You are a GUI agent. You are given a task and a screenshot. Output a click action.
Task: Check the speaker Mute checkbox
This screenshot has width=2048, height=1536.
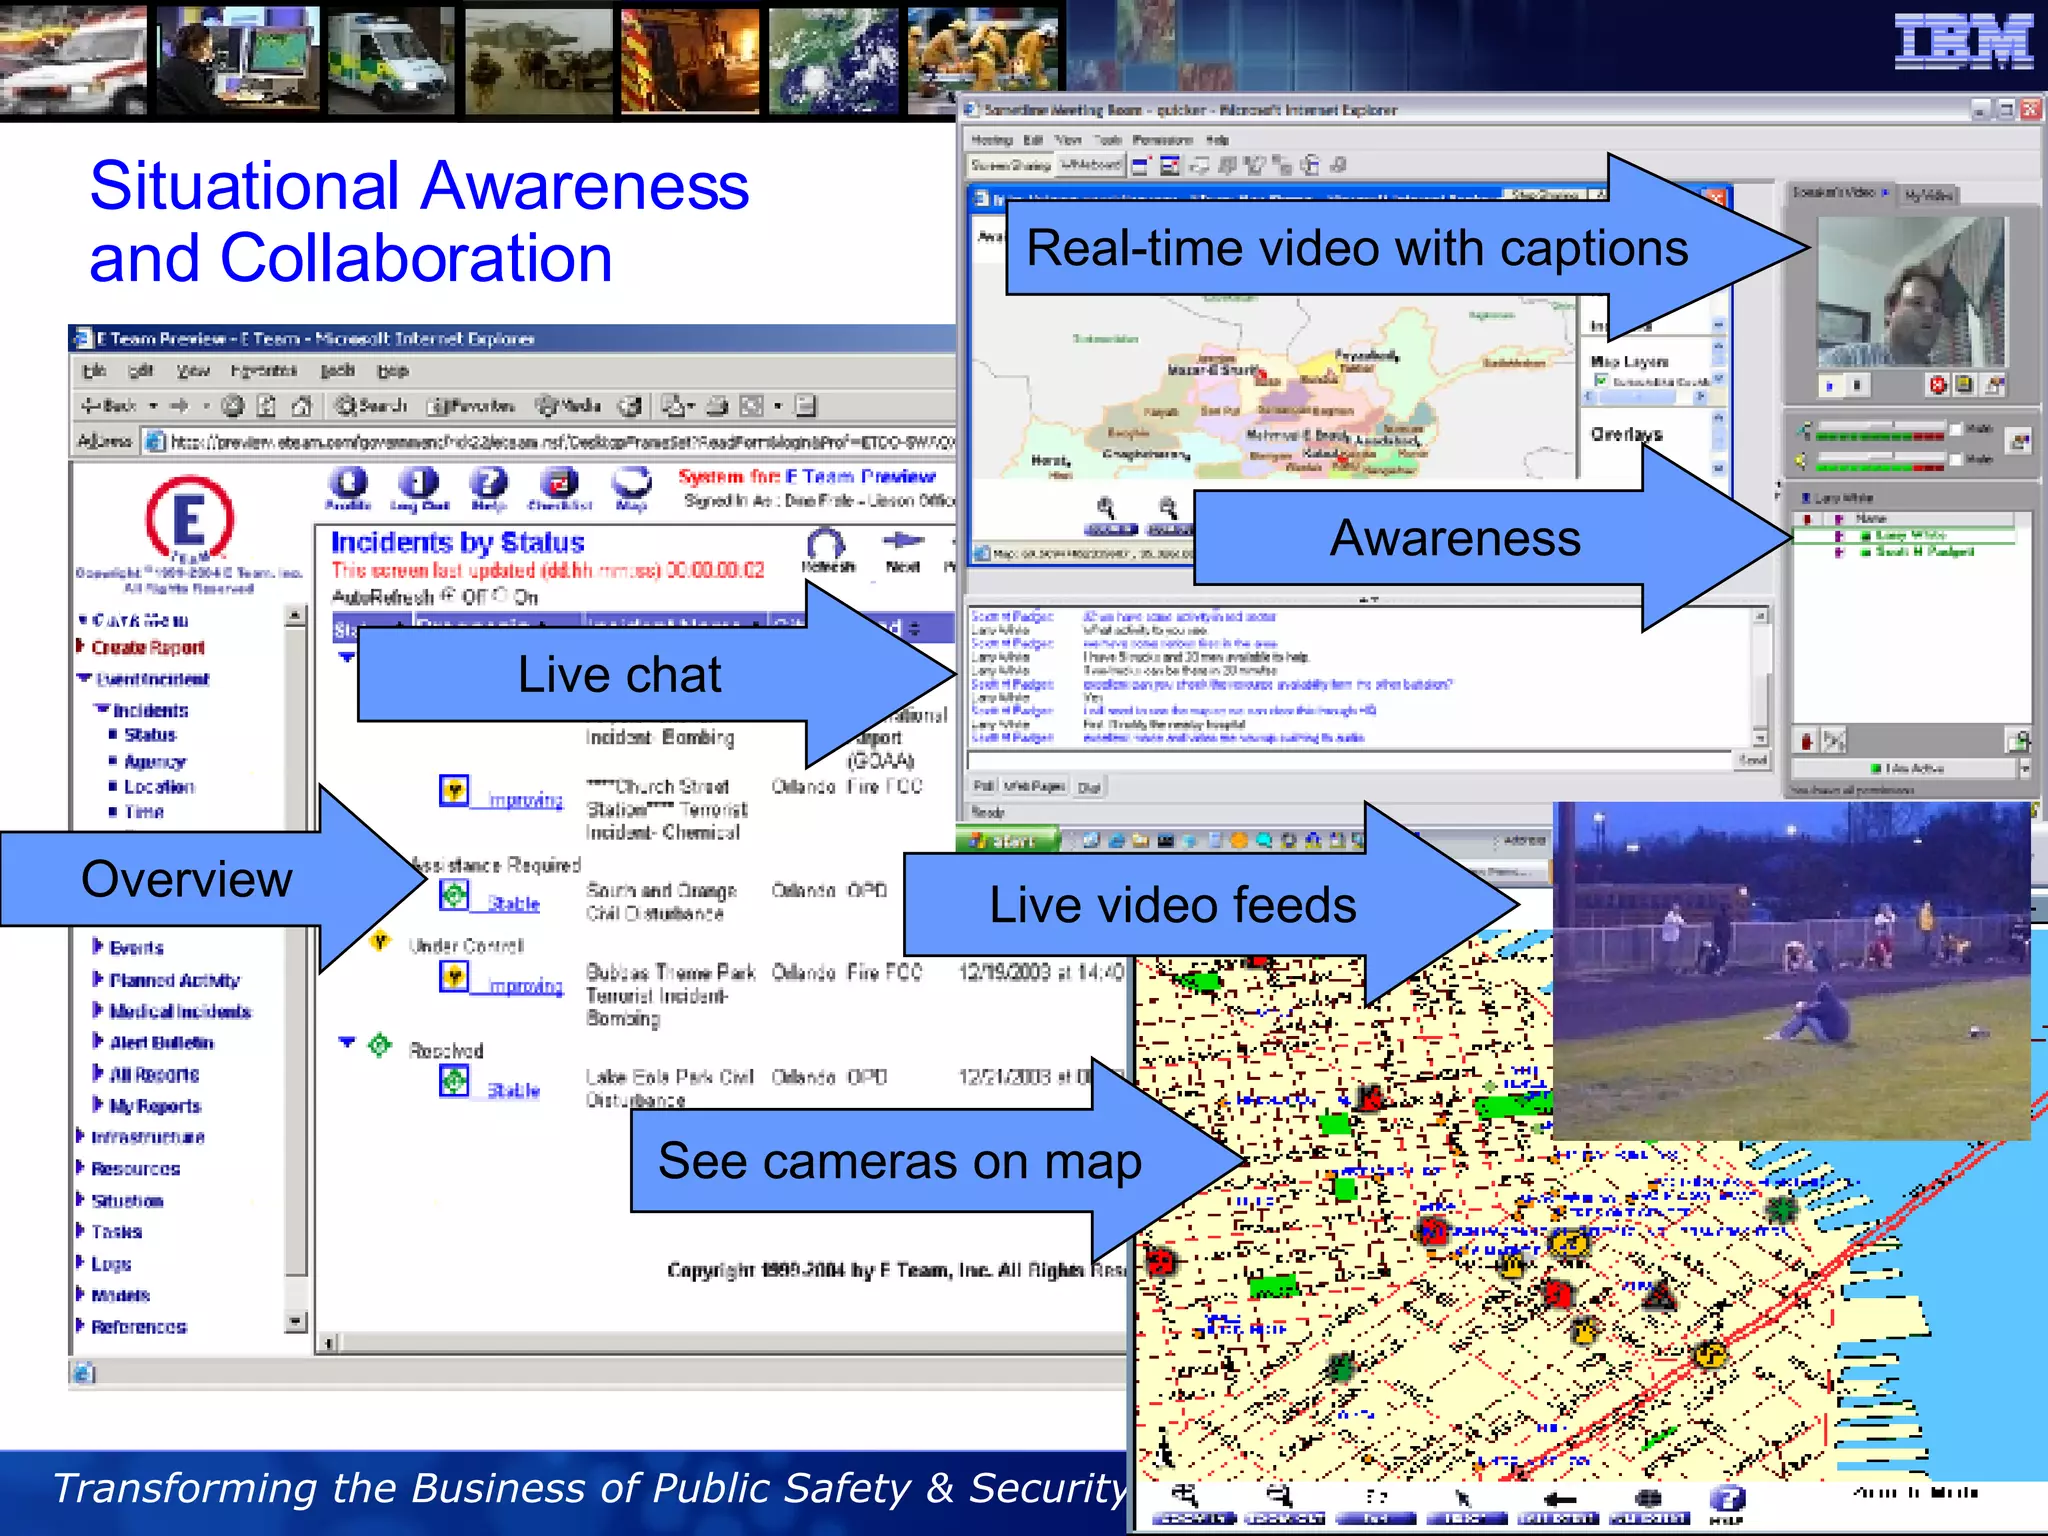pos(1956,459)
